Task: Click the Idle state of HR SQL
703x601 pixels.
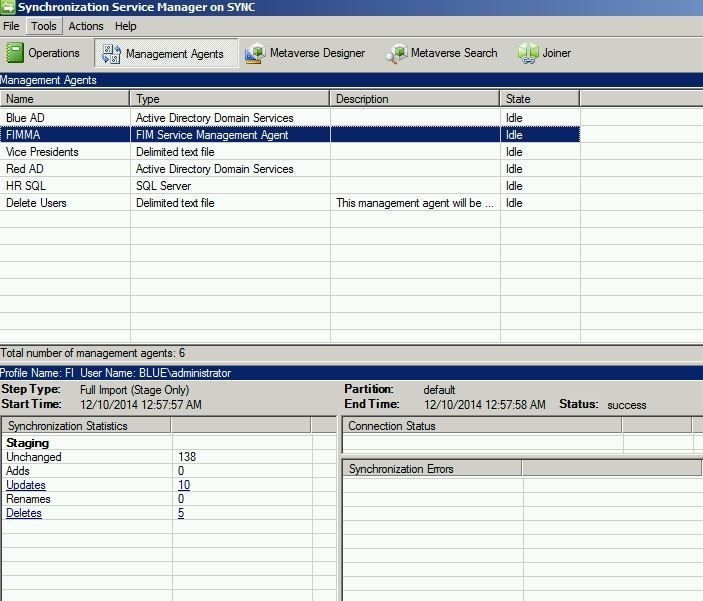Action: 514,186
